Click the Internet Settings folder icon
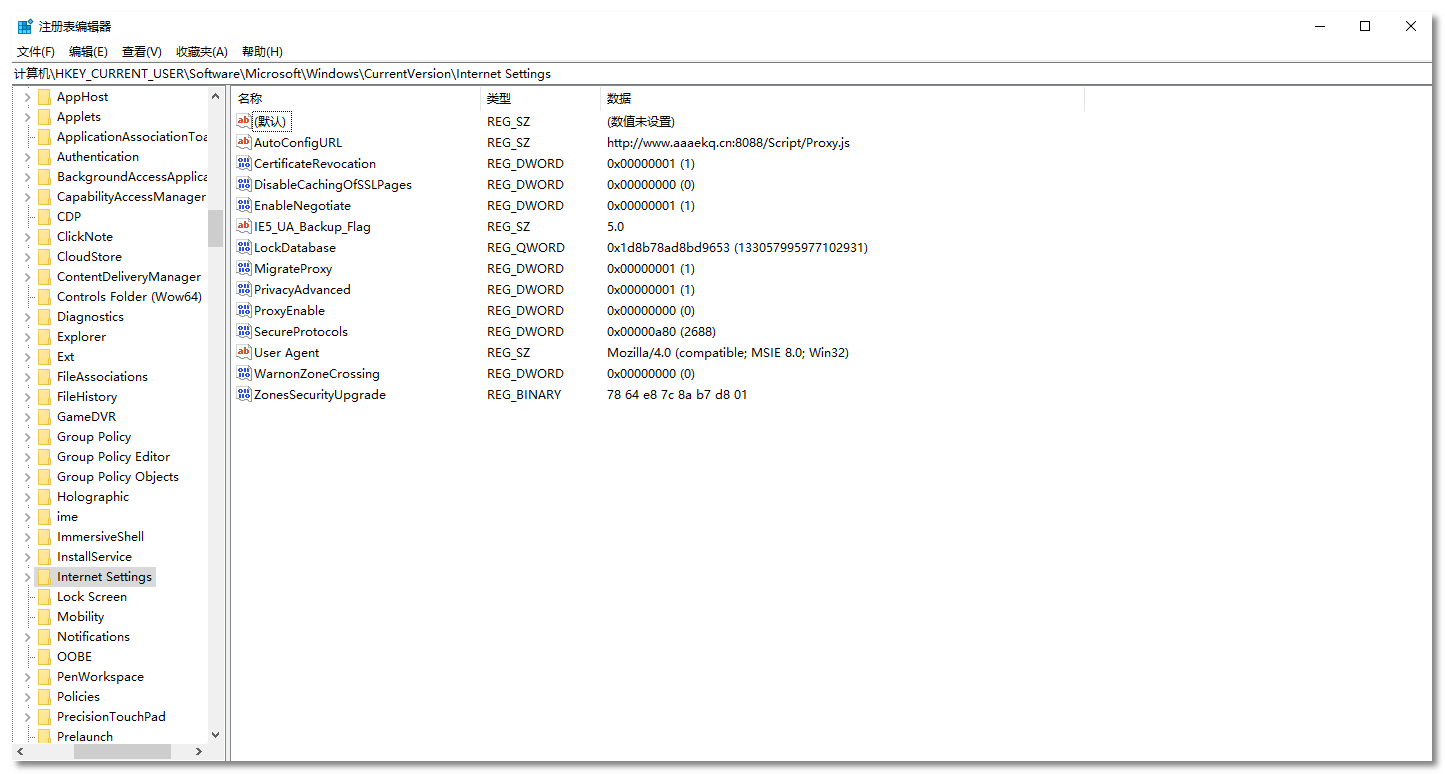 tap(44, 577)
